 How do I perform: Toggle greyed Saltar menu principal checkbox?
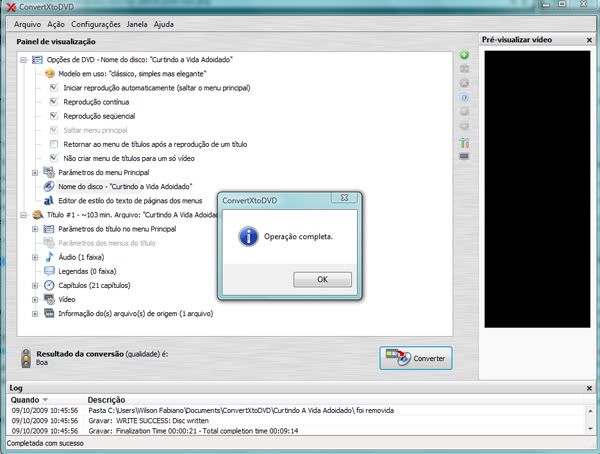tap(54, 130)
